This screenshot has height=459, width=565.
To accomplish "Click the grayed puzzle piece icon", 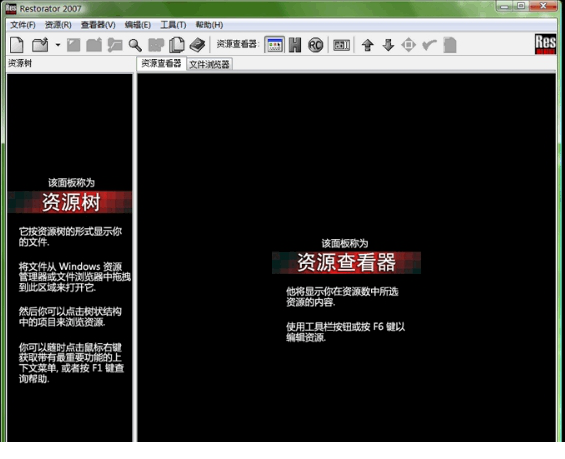I will 156,45.
